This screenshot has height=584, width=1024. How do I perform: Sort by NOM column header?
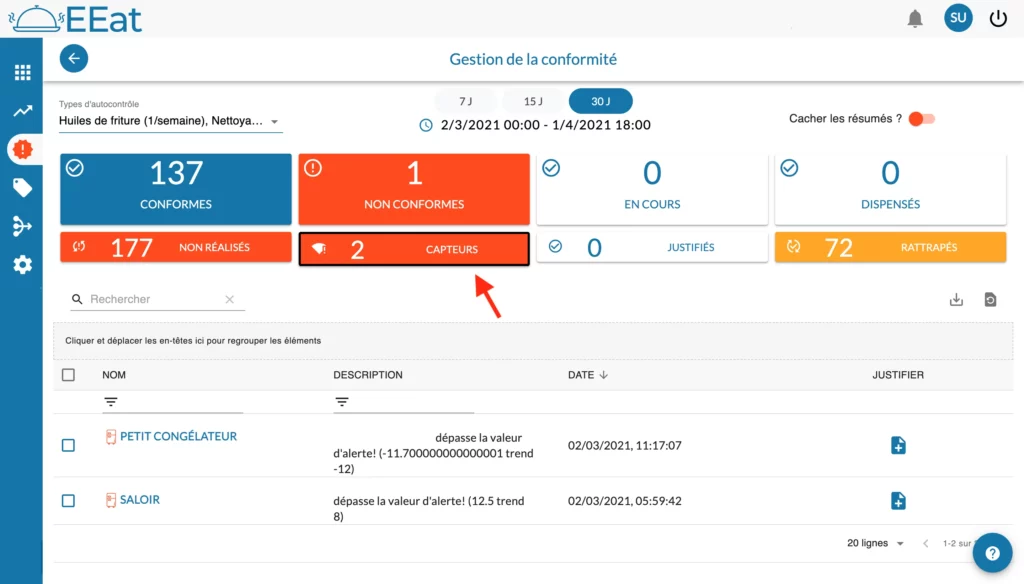(x=114, y=375)
